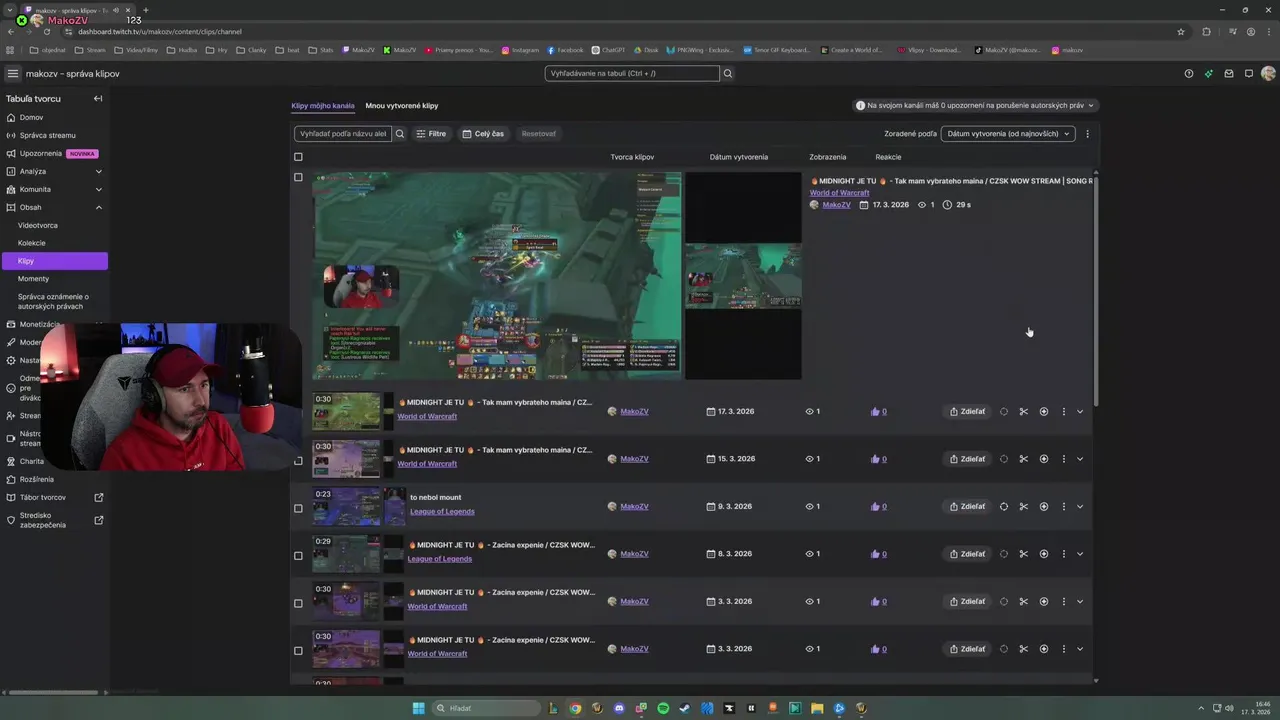Click Zdieľať button in 'to nebol mount' row
Image resolution: width=1280 pixels, height=720 pixels.
[x=967, y=506]
